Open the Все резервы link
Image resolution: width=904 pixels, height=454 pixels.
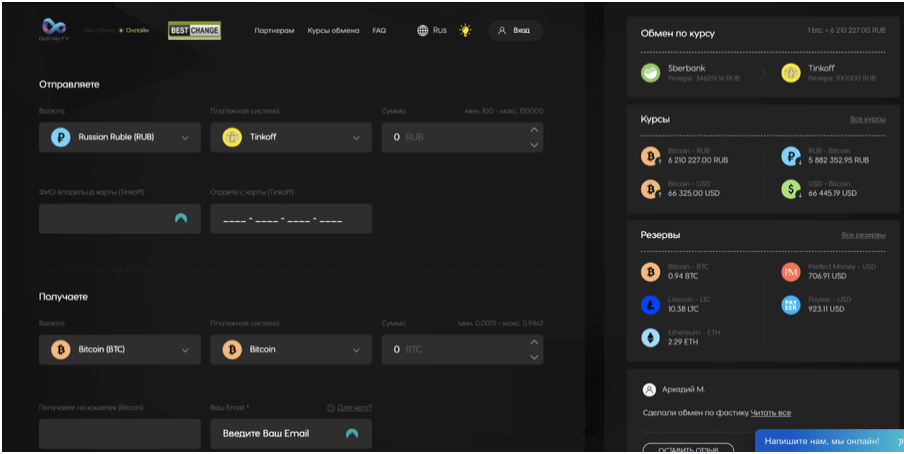click(862, 235)
